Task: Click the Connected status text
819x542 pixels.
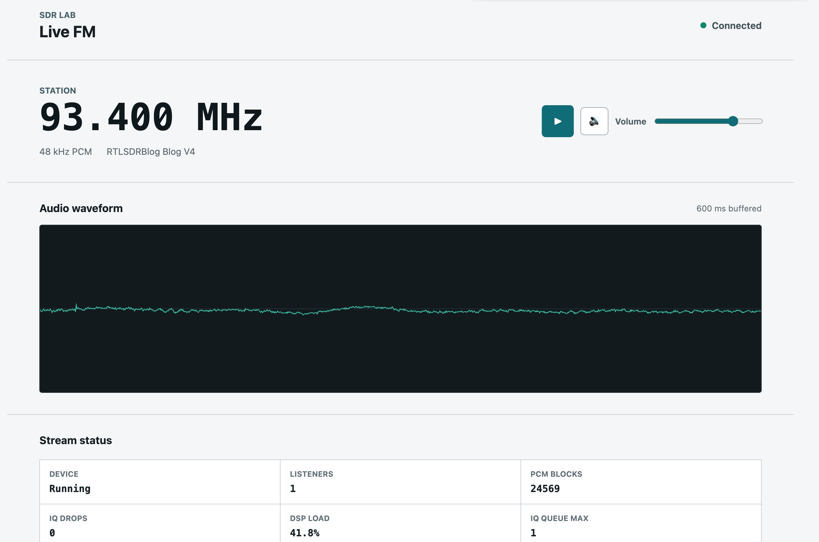Action: coord(736,26)
